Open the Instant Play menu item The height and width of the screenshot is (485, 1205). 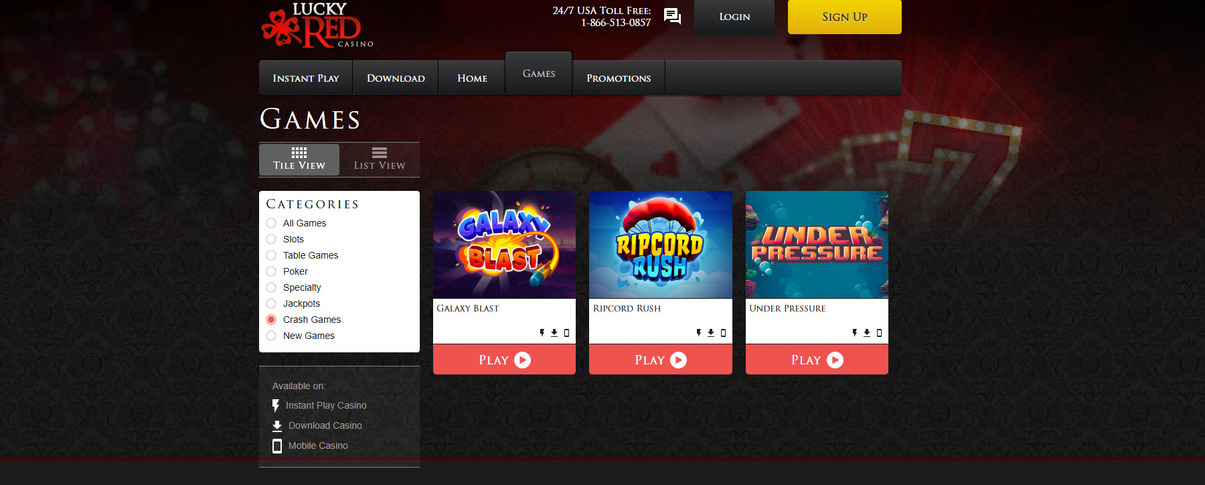pos(306,78)
